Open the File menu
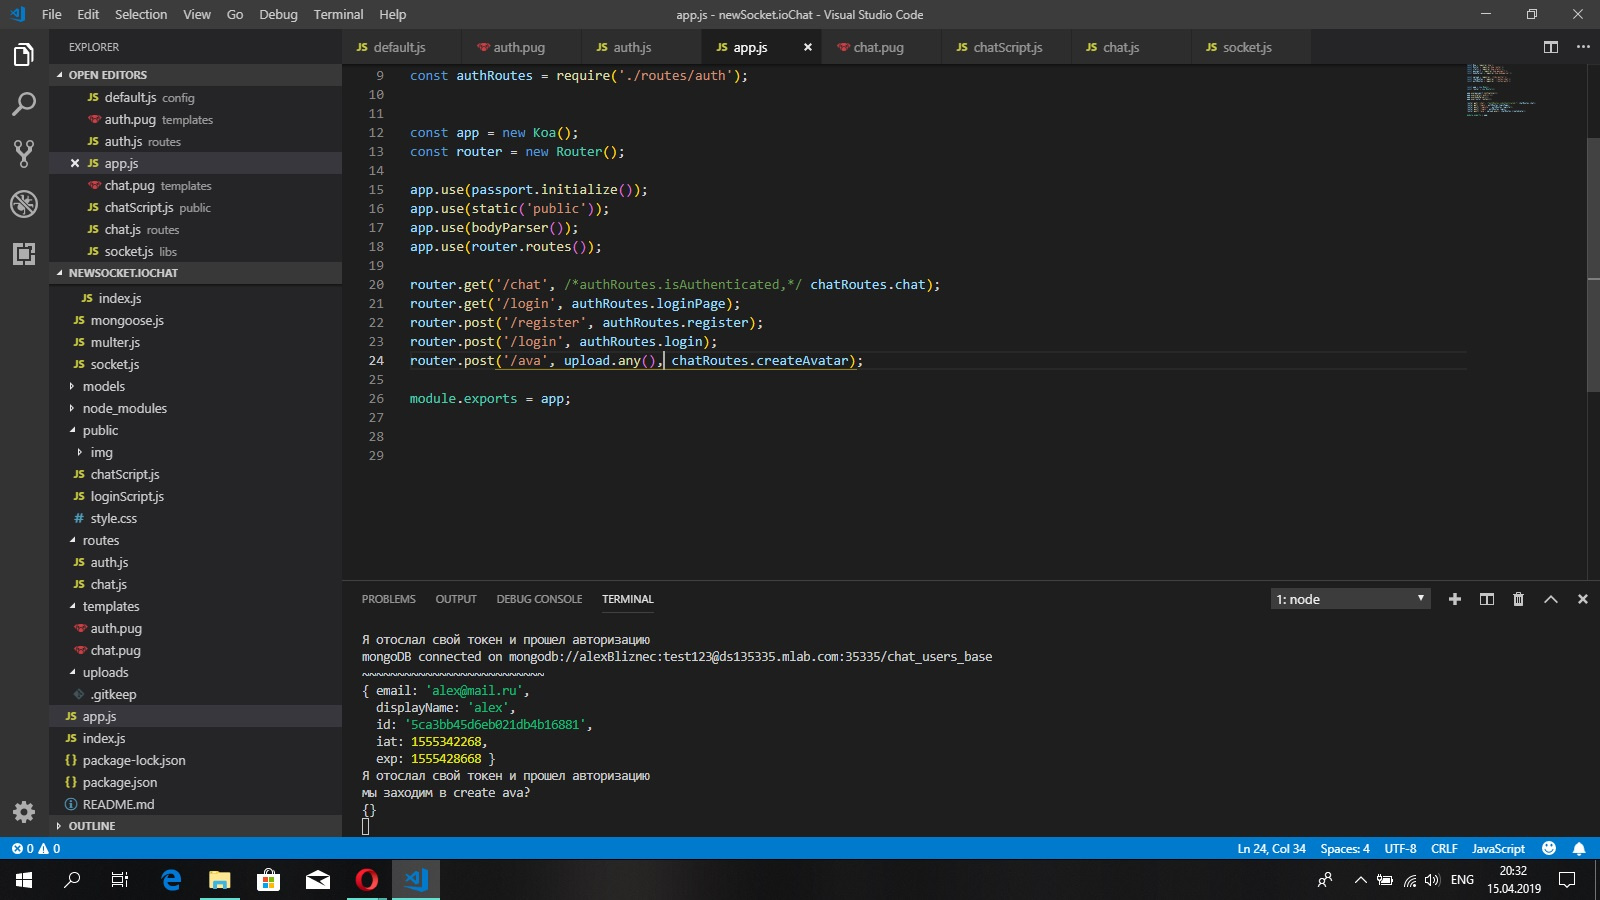This screenshot has width=1600, height=900. click(52, 14)
